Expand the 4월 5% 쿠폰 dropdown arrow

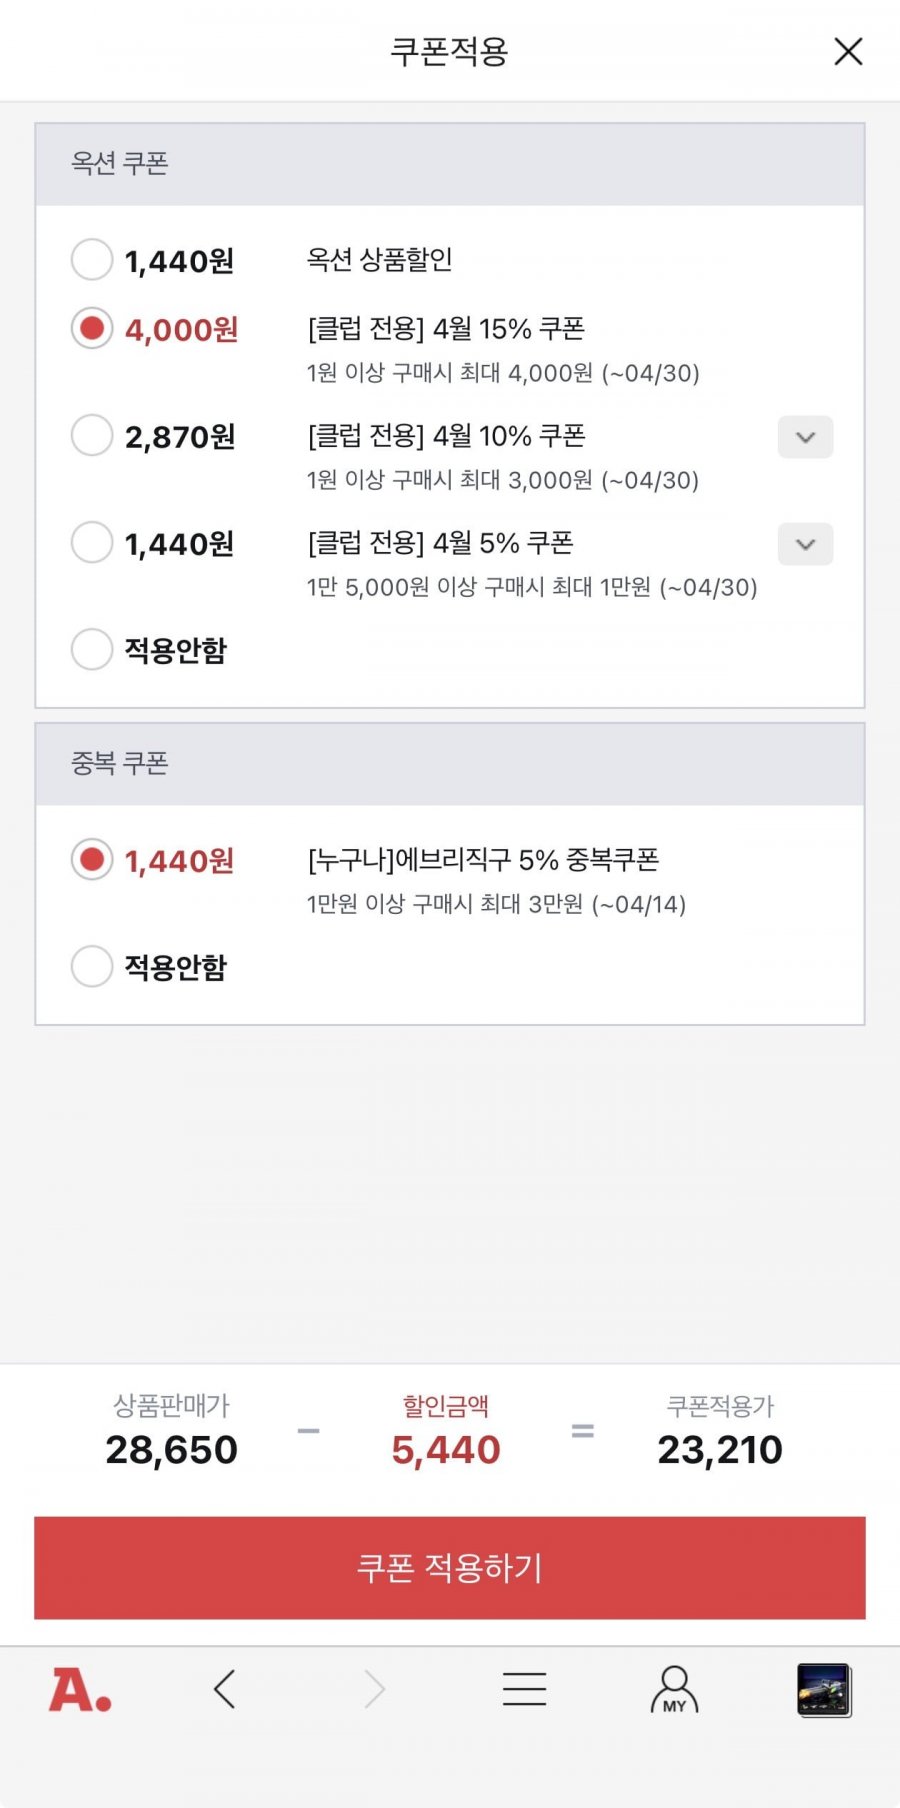pos(805,544)
